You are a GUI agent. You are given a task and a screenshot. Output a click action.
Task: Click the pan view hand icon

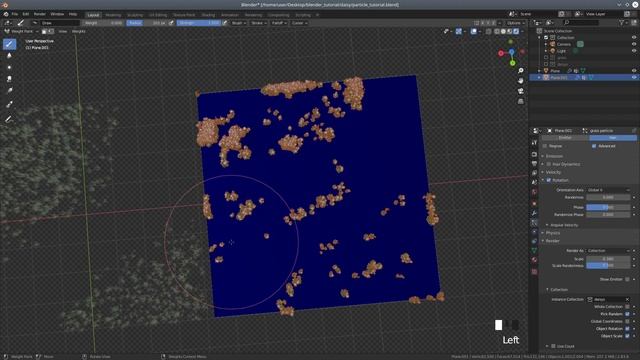coord(521,81)
